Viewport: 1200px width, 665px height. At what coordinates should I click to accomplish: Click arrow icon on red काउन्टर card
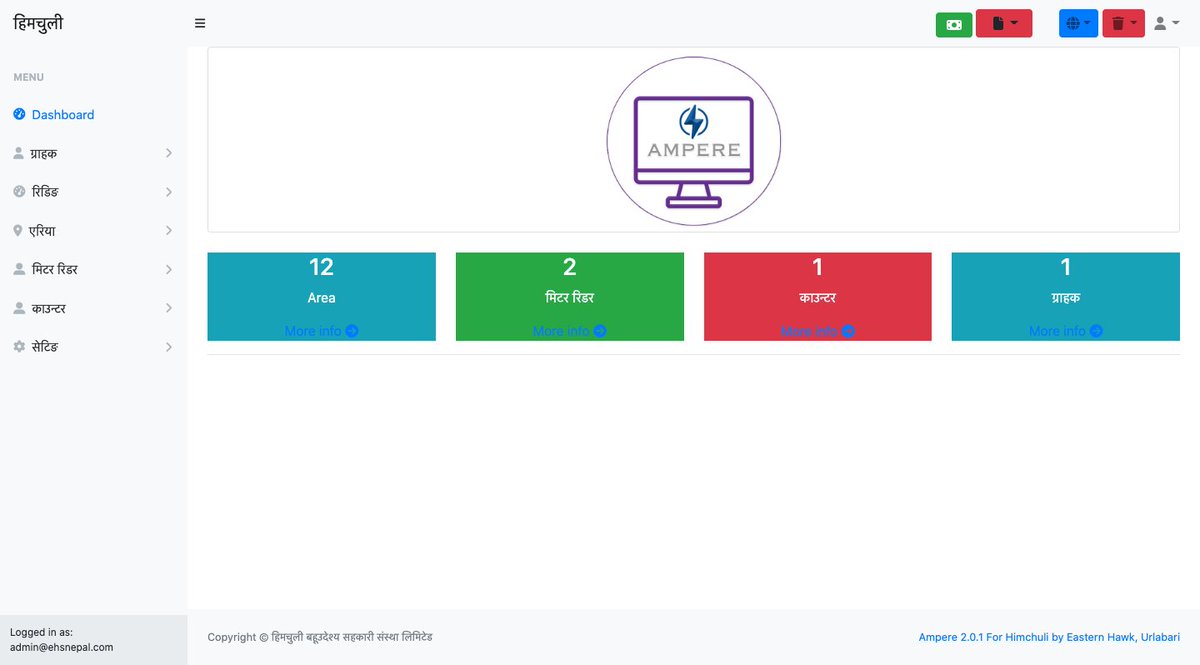pyautogui.click(x=848, y=331)
